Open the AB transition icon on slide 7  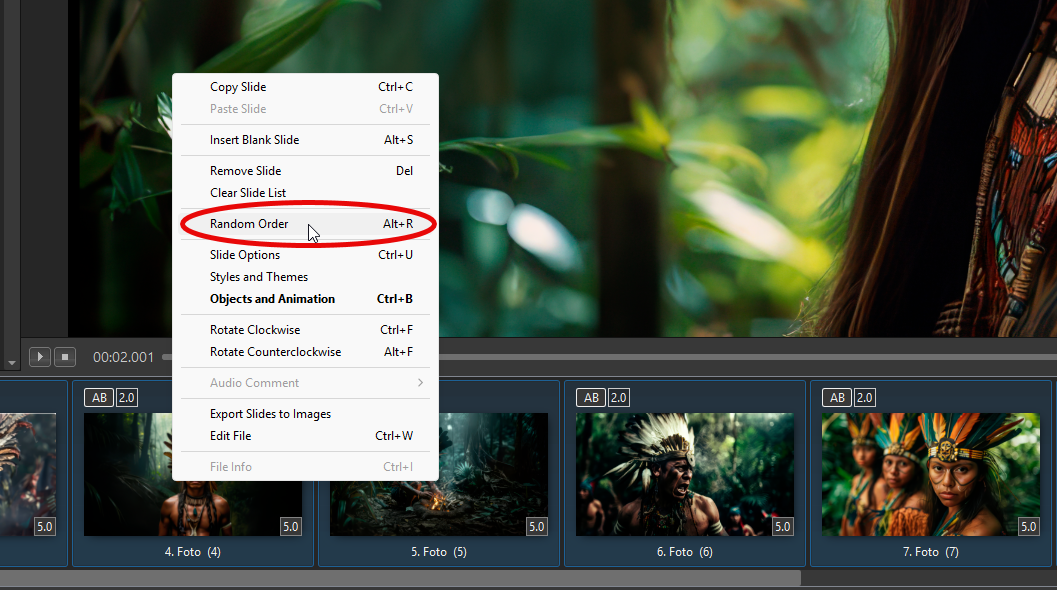[x=837, y=398]
